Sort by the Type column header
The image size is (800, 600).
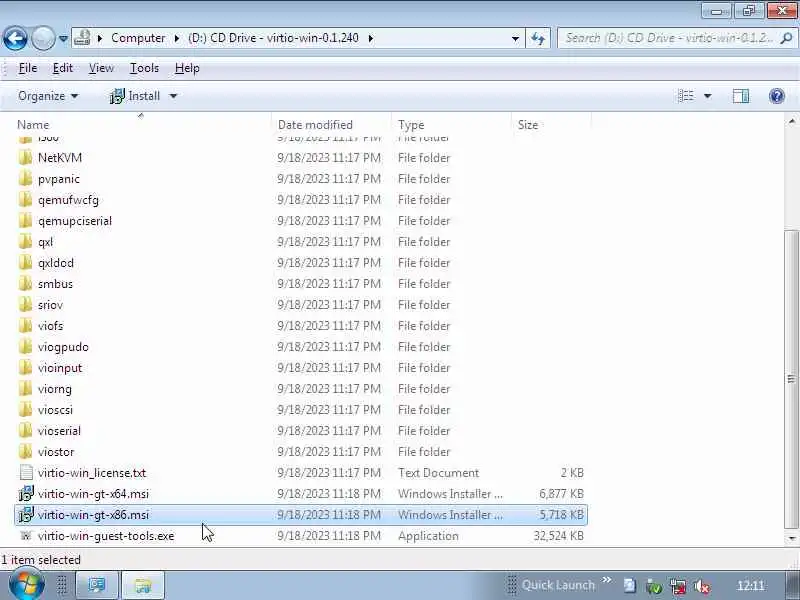pyautogui.click(x=411, y=124)
